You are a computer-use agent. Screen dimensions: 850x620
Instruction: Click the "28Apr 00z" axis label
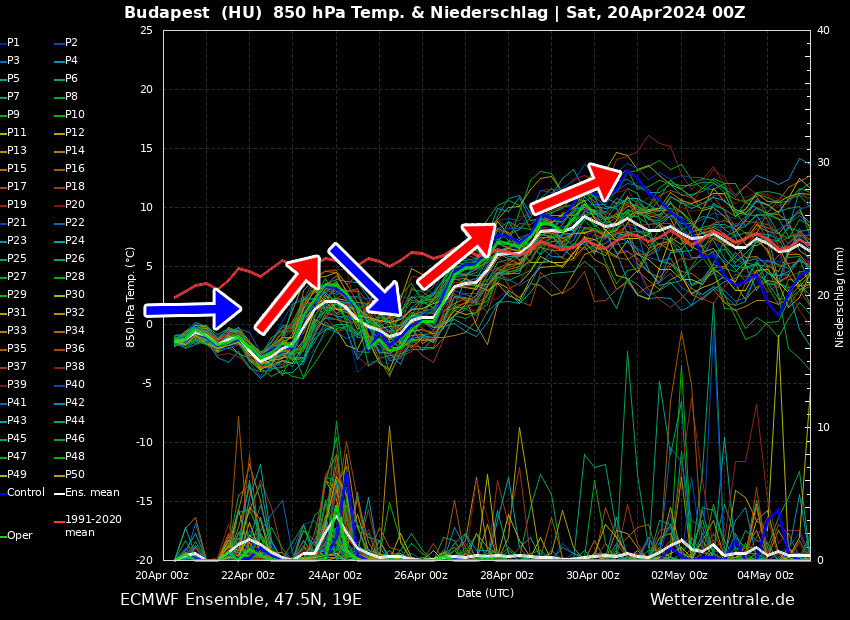pos(507,576)
